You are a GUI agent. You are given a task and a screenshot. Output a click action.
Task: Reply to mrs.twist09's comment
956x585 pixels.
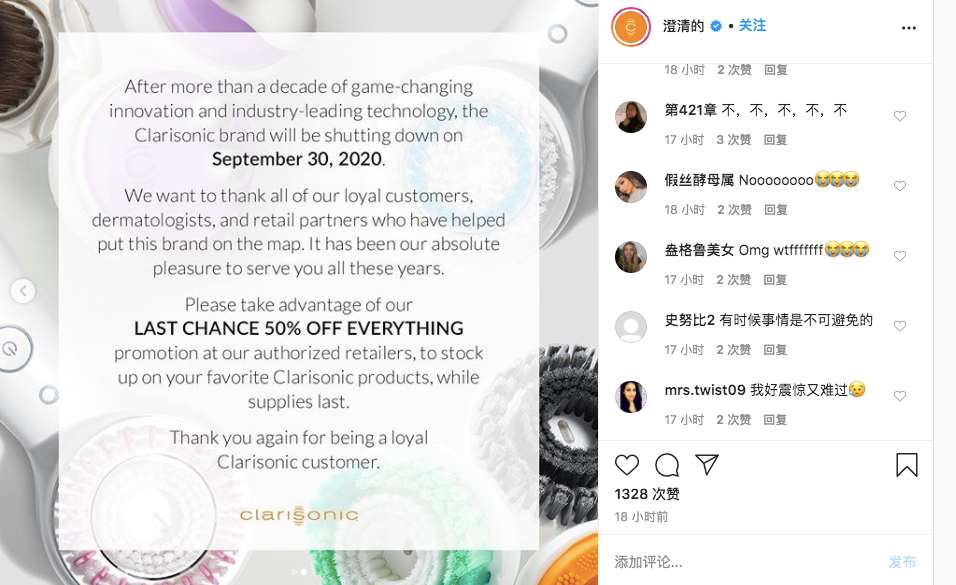[776, 420]
